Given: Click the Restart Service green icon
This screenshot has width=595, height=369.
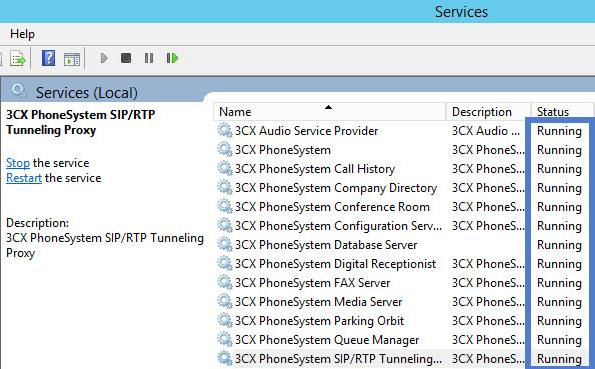Looking at the screenshot, I should (172, 58).
